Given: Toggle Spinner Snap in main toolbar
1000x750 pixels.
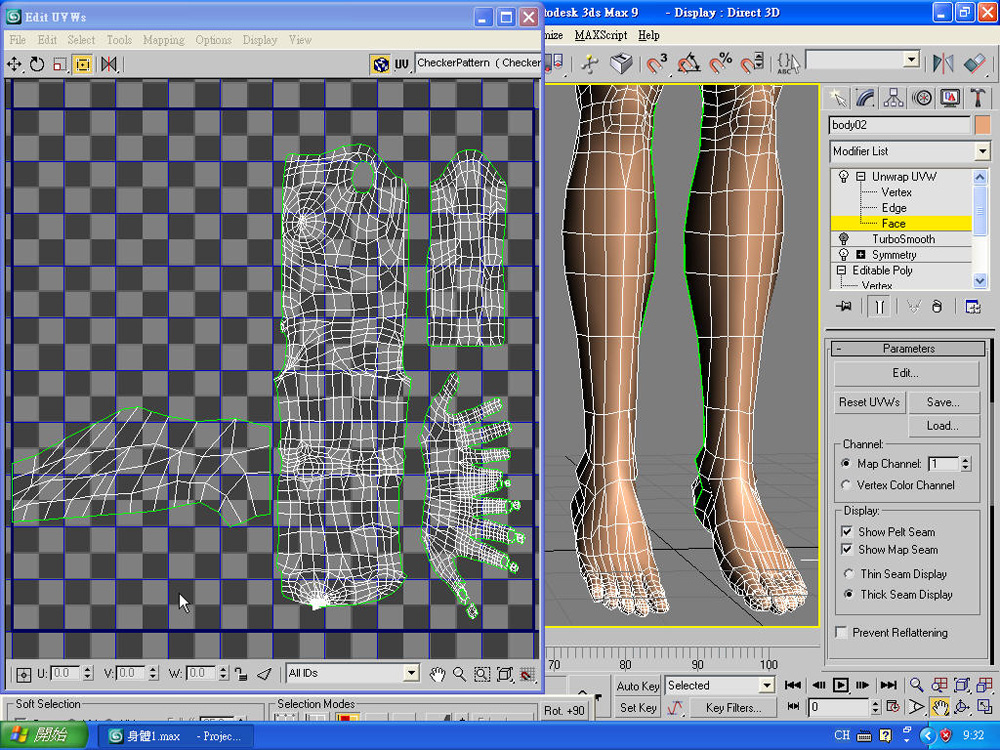Looking at the screenshot, I should click(753, 63).
